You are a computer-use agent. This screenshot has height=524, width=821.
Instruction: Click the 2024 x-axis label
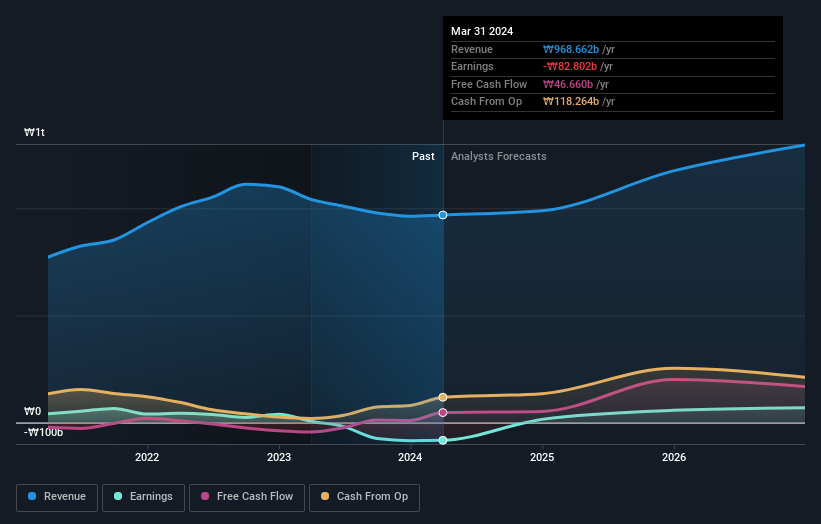410,457
